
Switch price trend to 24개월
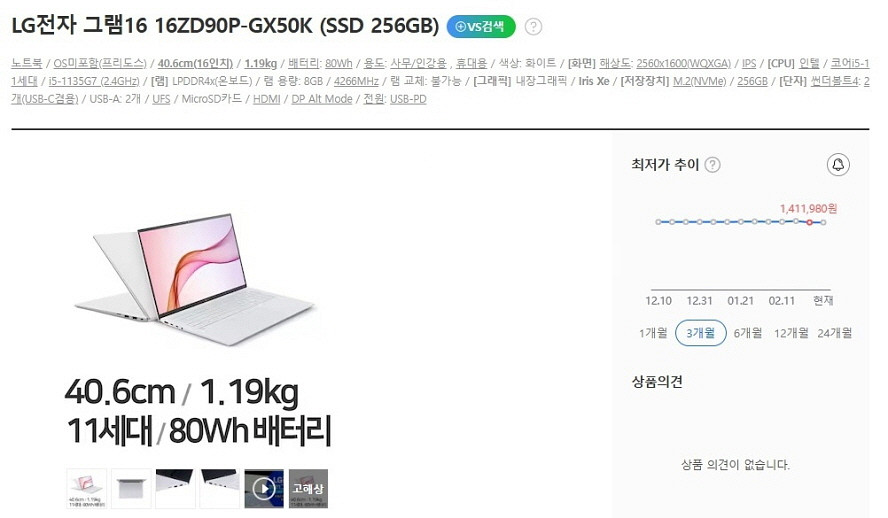835,333
